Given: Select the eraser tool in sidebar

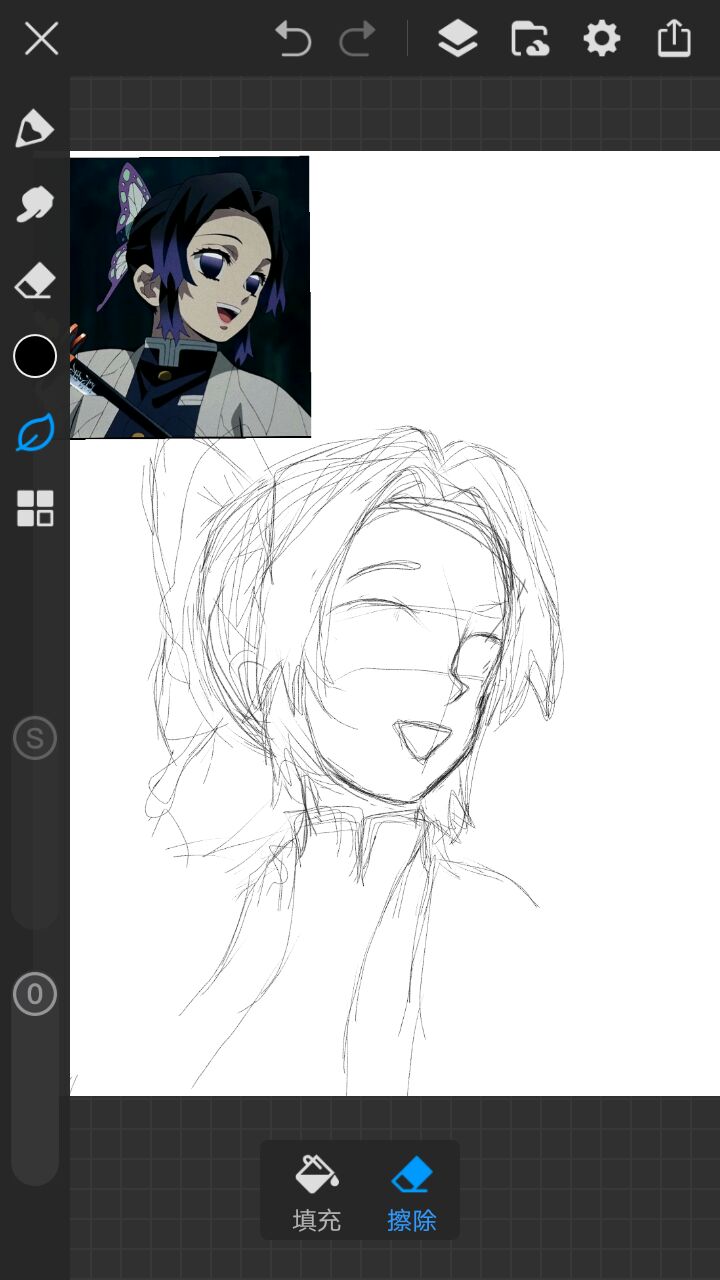Looking at the screenshot, I should (34, 281).
